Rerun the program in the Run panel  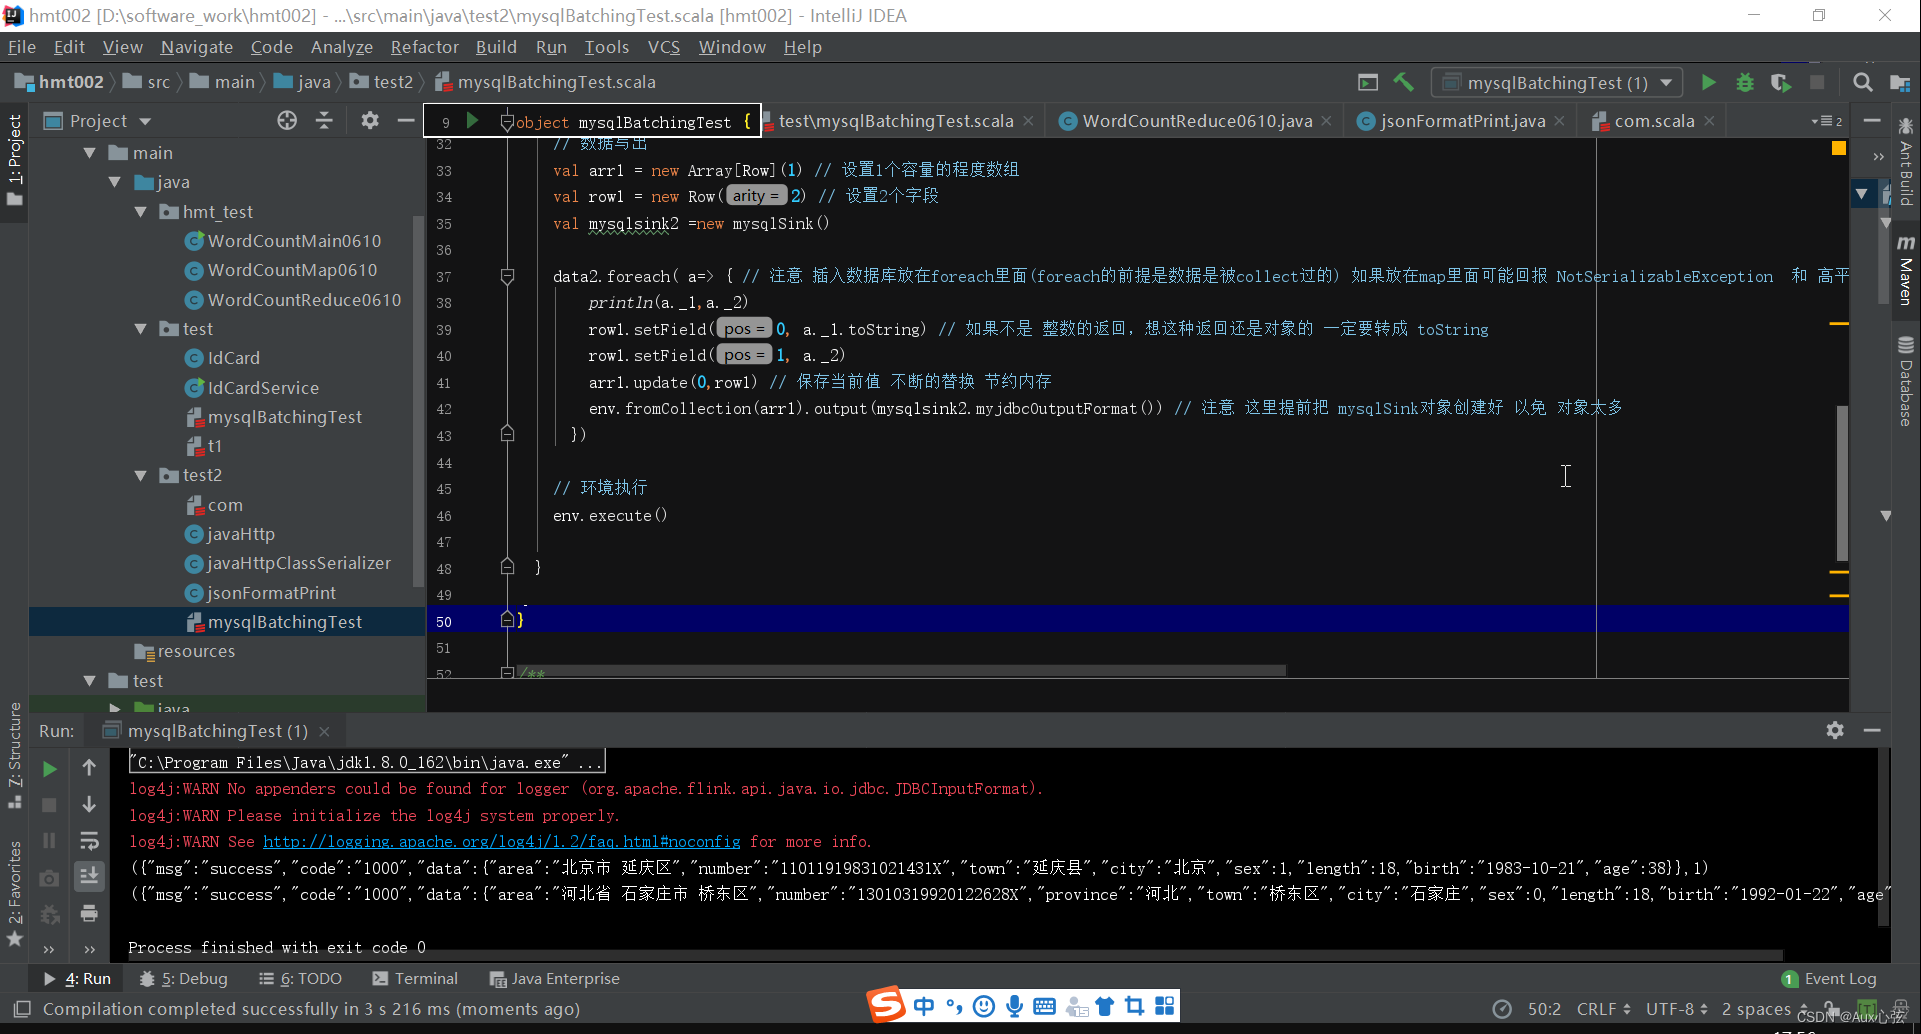point(49,769)
